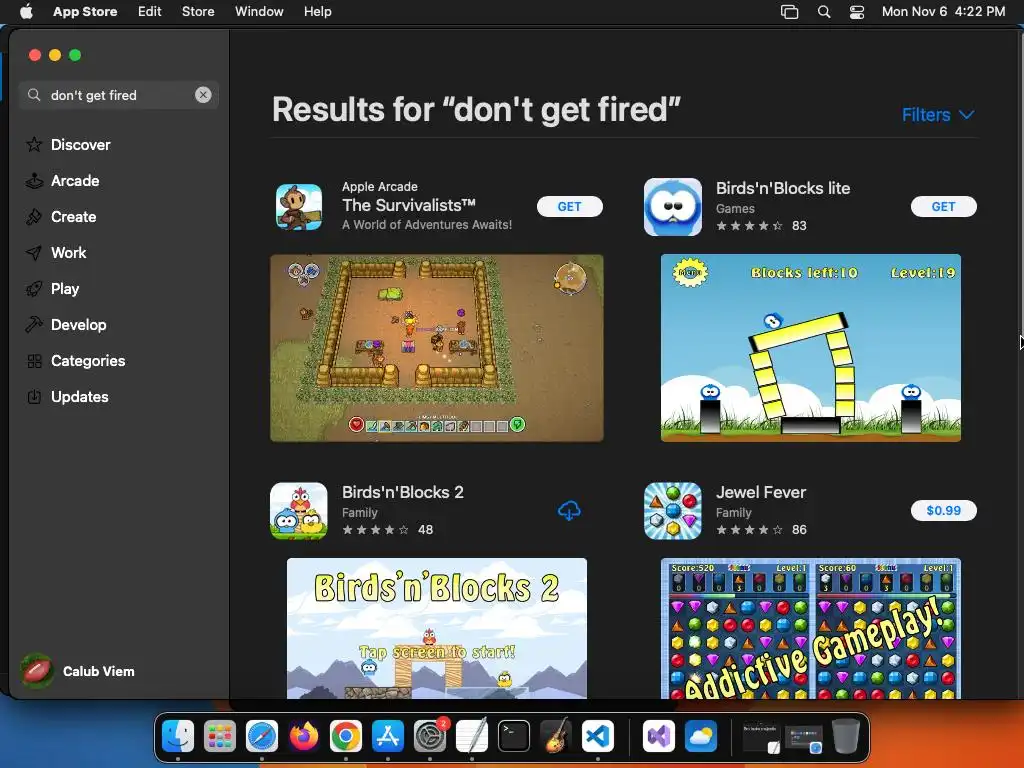Click the minimized text window in the Dock

click(761, 737)
